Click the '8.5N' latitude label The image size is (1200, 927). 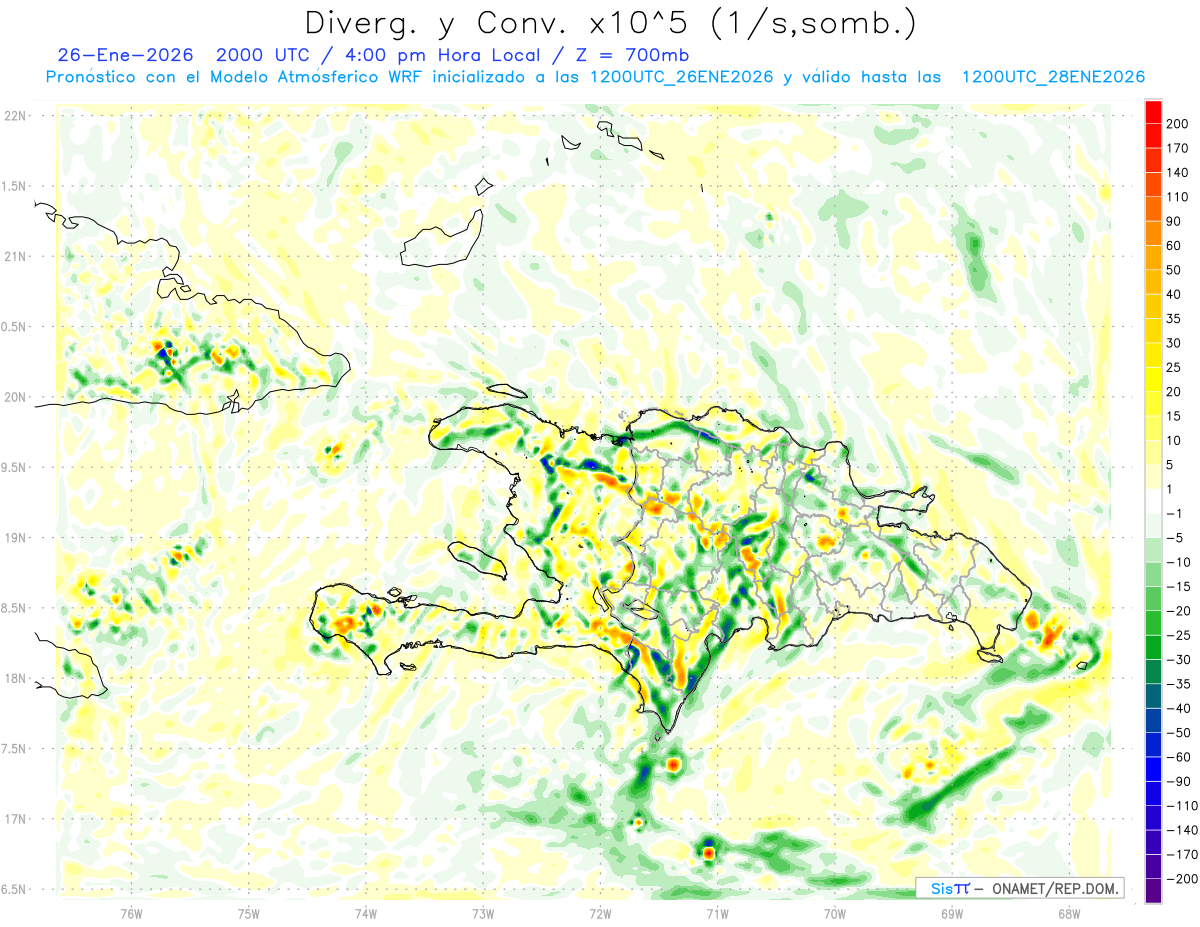[15, 608]
